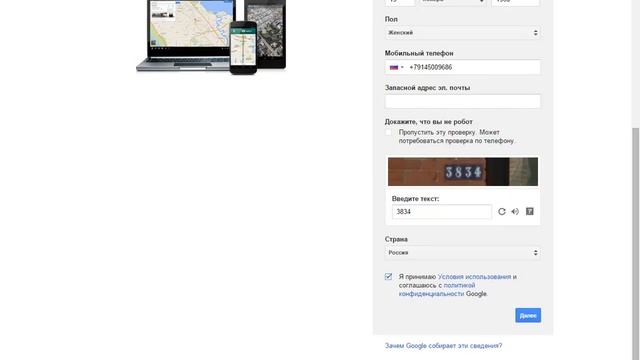Viewport: 640px width, 360px height.
Task: Open captcha help question mark icon
Action: 529,211
